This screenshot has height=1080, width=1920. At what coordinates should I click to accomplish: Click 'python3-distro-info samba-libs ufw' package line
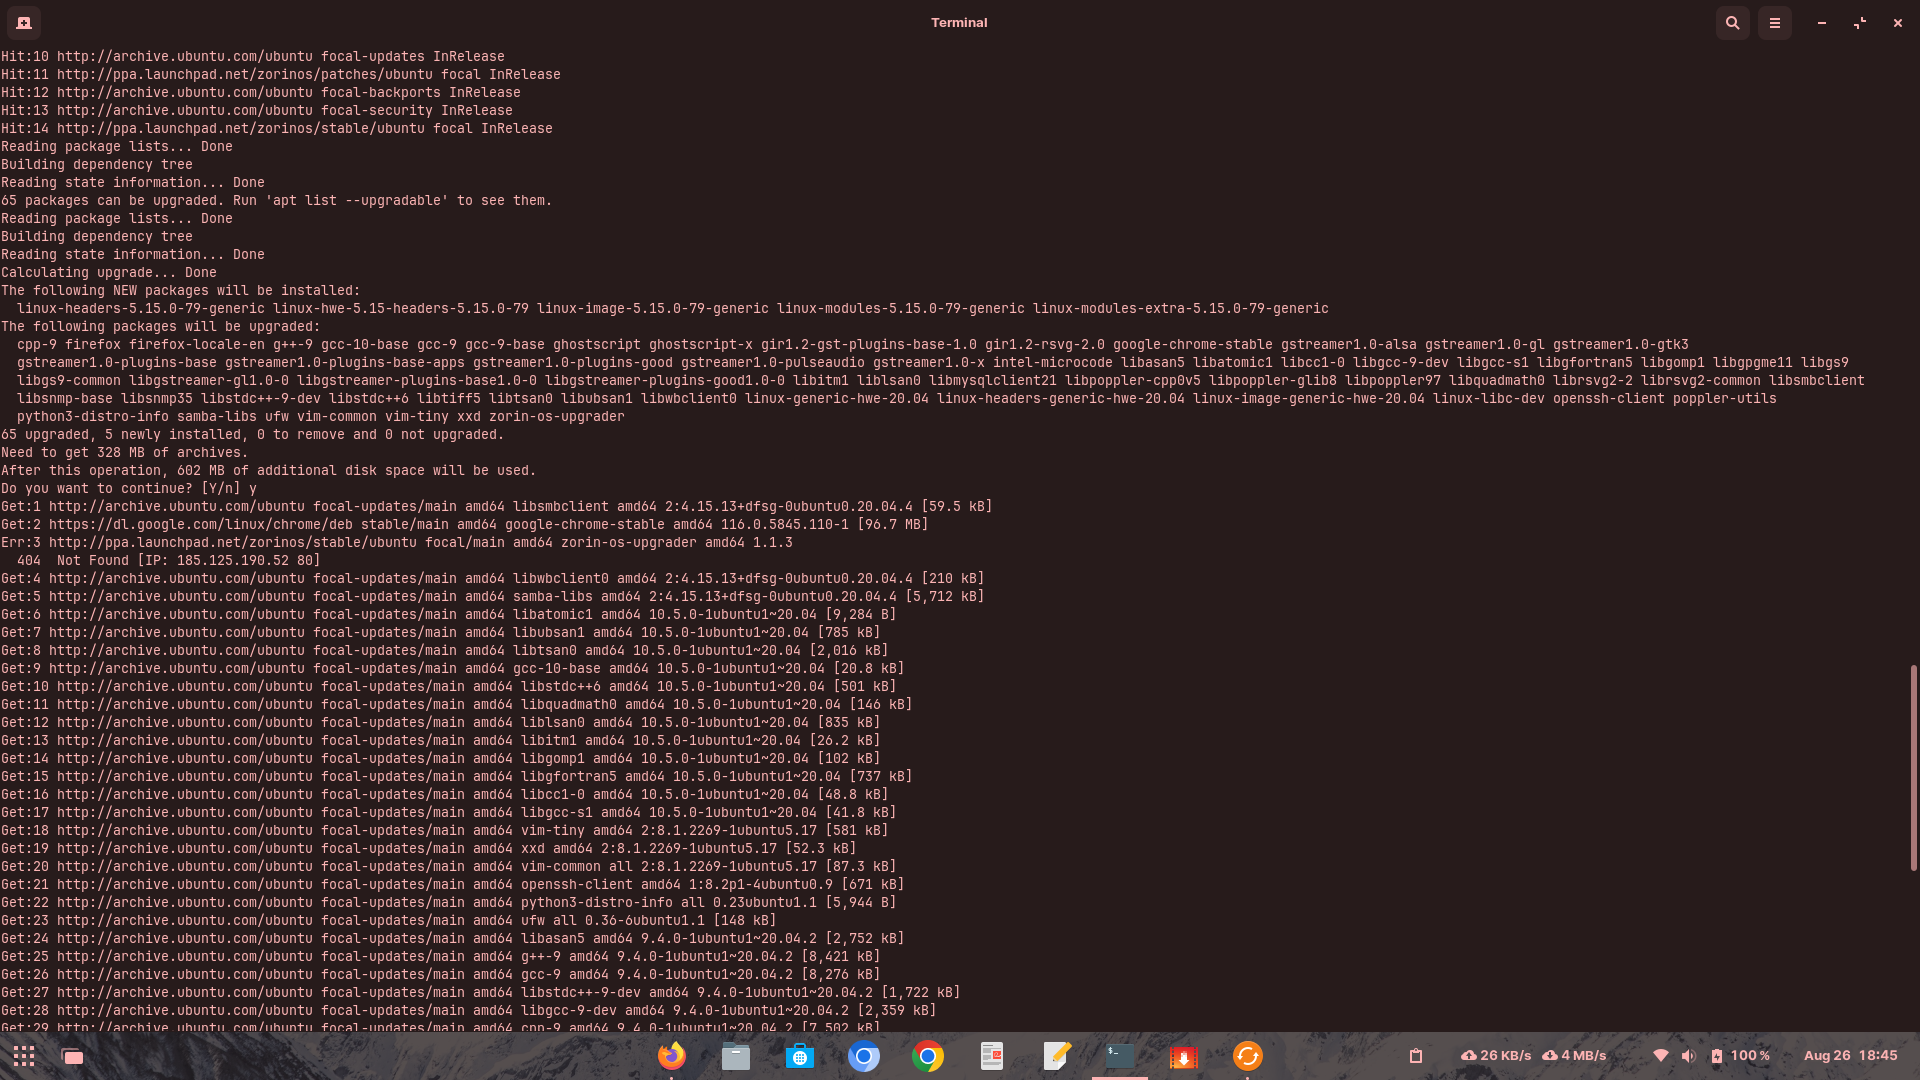coord(321,417)
